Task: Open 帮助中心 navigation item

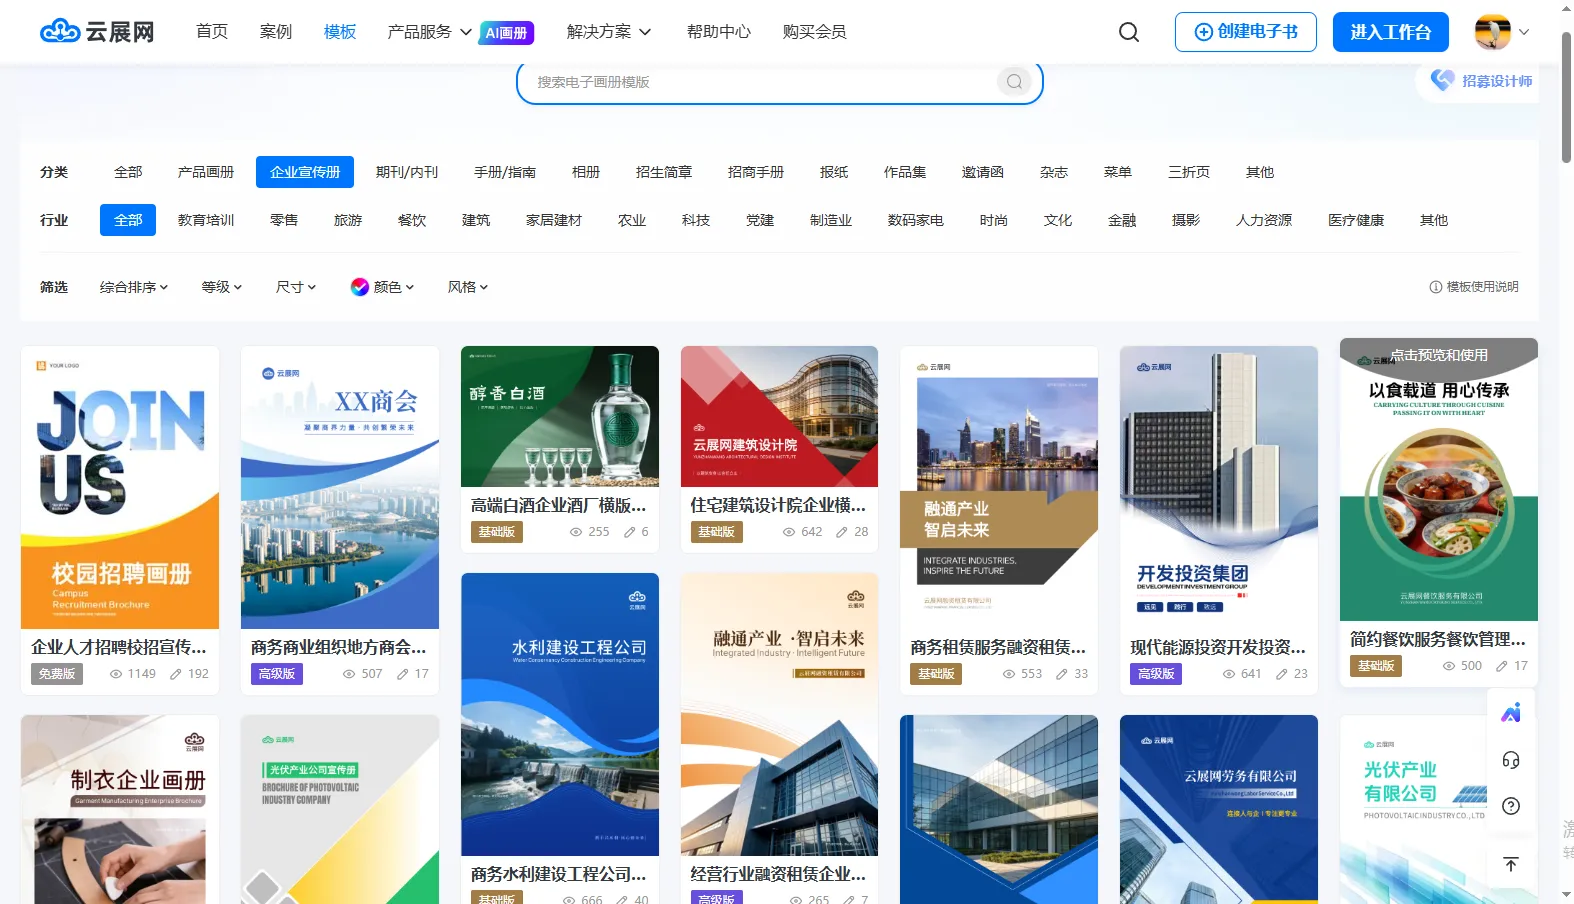Action: click(719, 32)
